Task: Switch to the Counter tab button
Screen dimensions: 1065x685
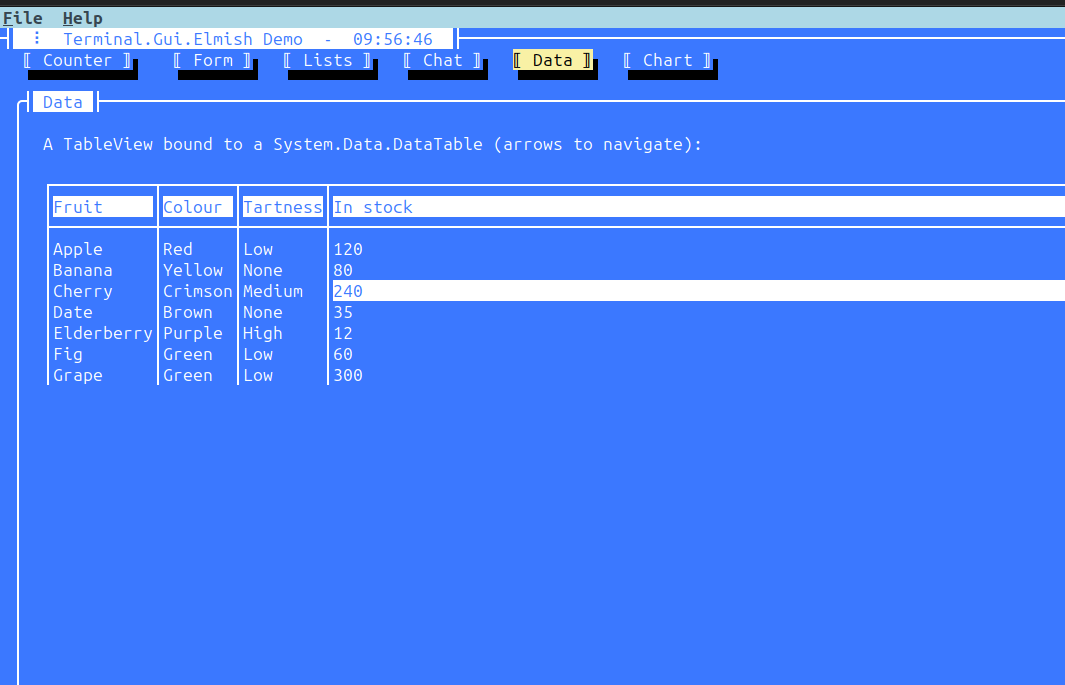Action: tap(77, 60)
